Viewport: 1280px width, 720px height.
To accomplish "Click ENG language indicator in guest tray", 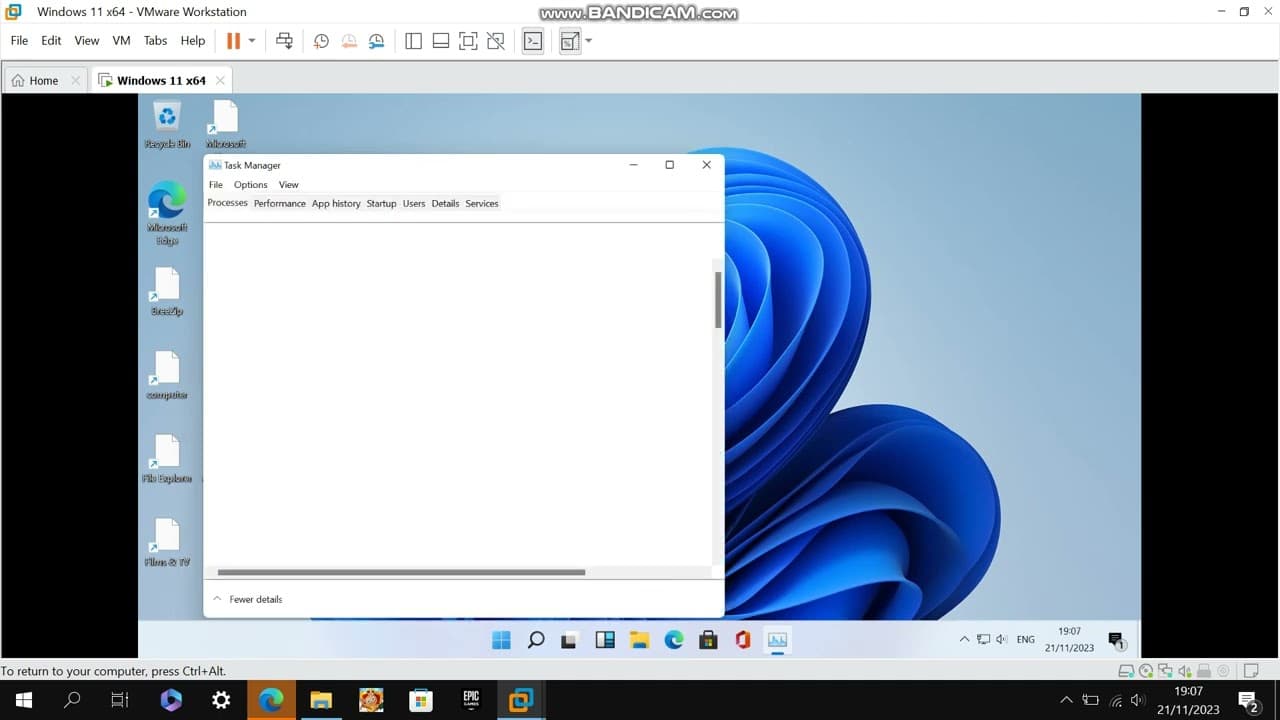I will (x=1026, y=640).
